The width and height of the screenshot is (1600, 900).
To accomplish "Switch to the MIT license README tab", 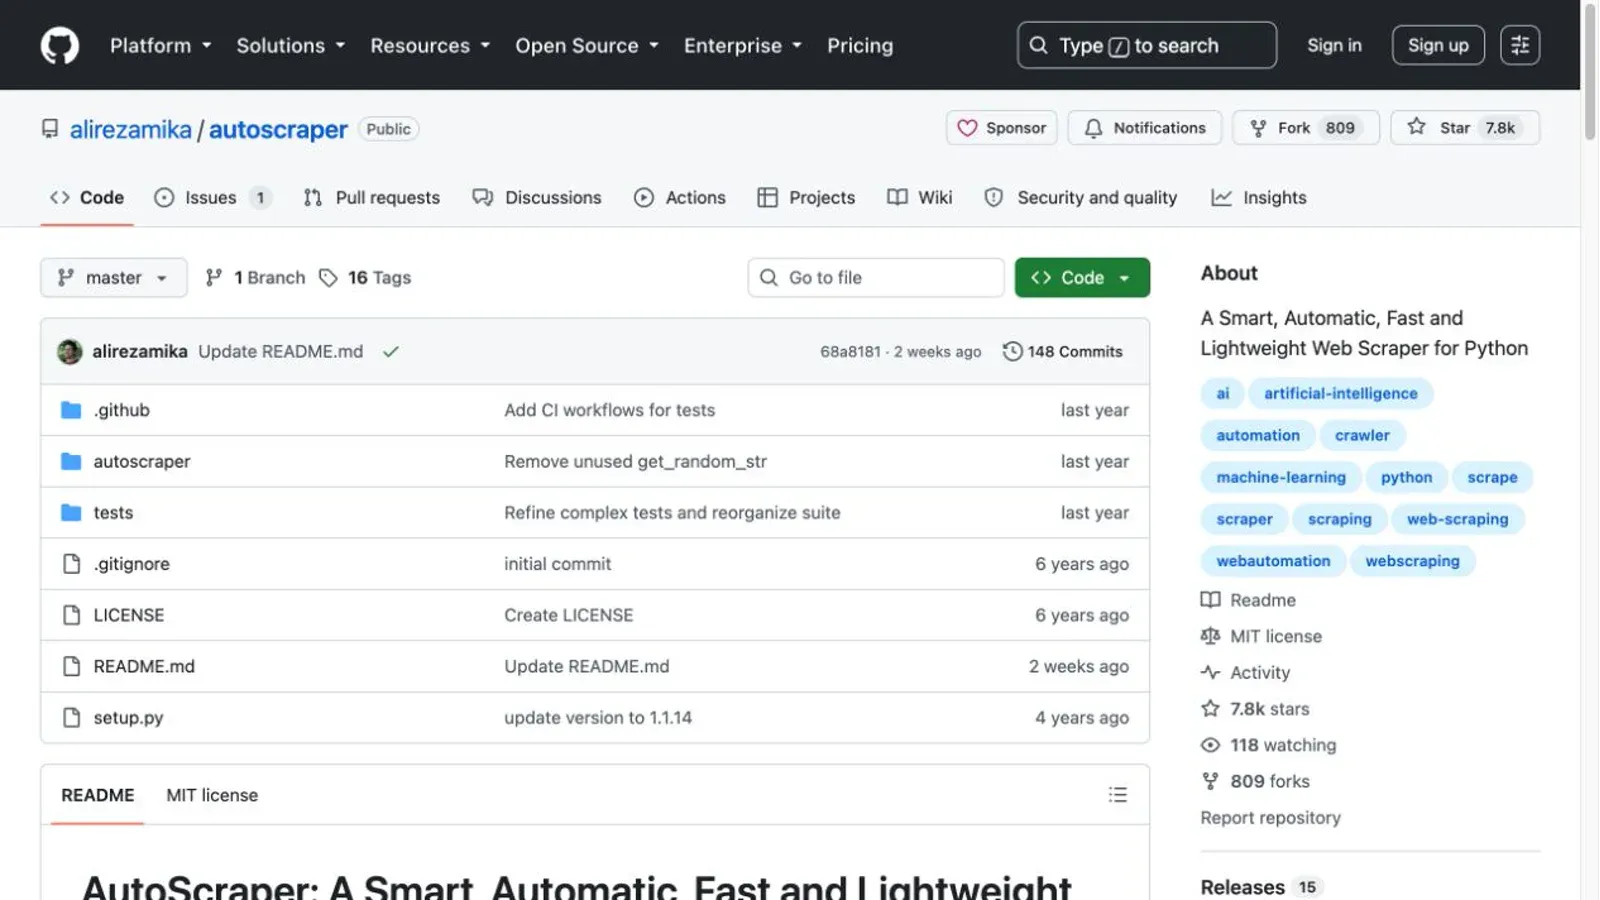I will (212, 796).
